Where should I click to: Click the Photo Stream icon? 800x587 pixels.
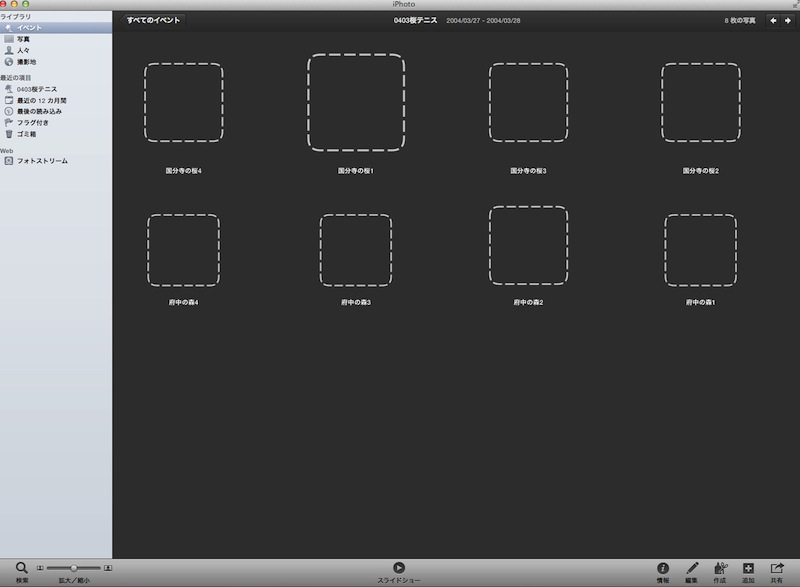click(9, 161)
